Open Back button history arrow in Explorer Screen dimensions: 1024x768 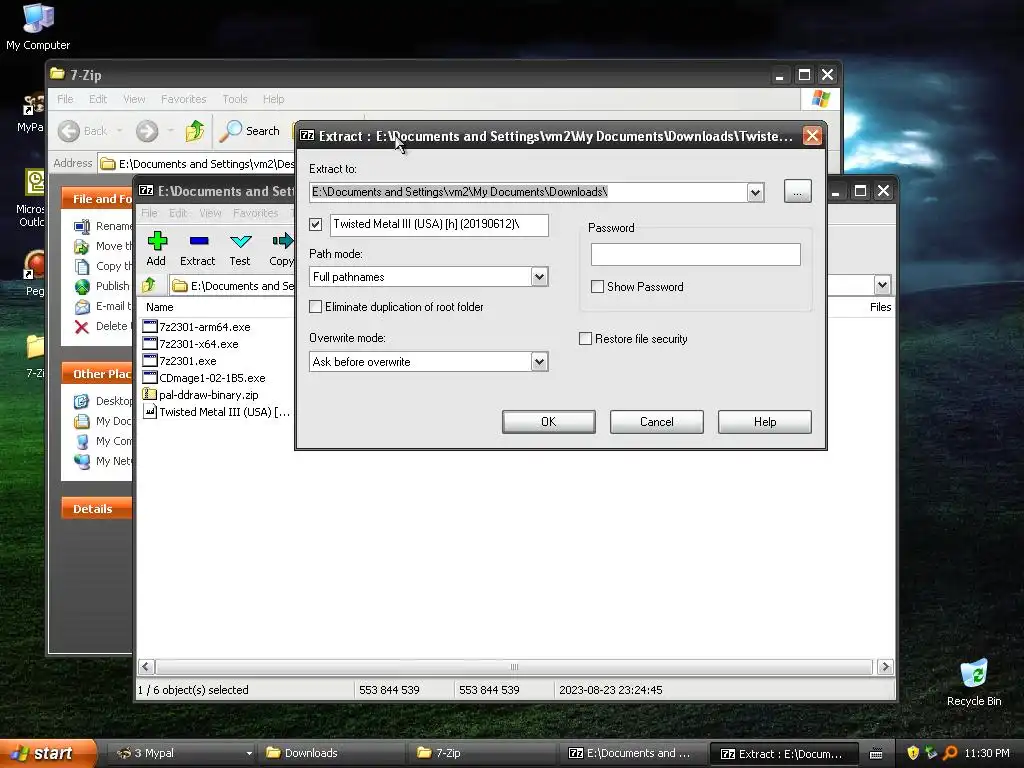click(x=120, y=131)
